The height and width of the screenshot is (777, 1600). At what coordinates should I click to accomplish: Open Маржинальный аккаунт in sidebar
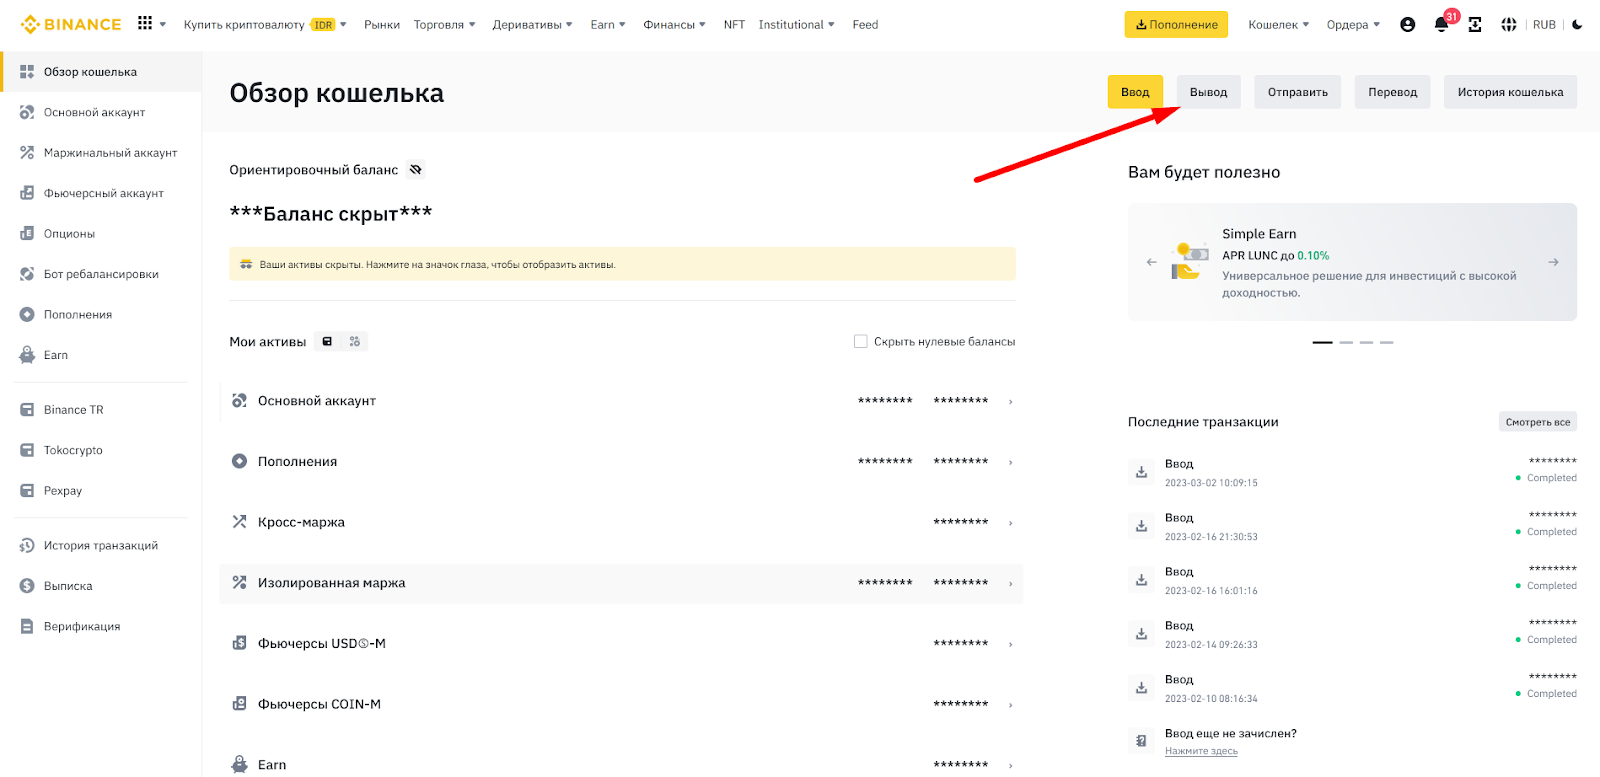pyautogui.click(x=100, y=153)
